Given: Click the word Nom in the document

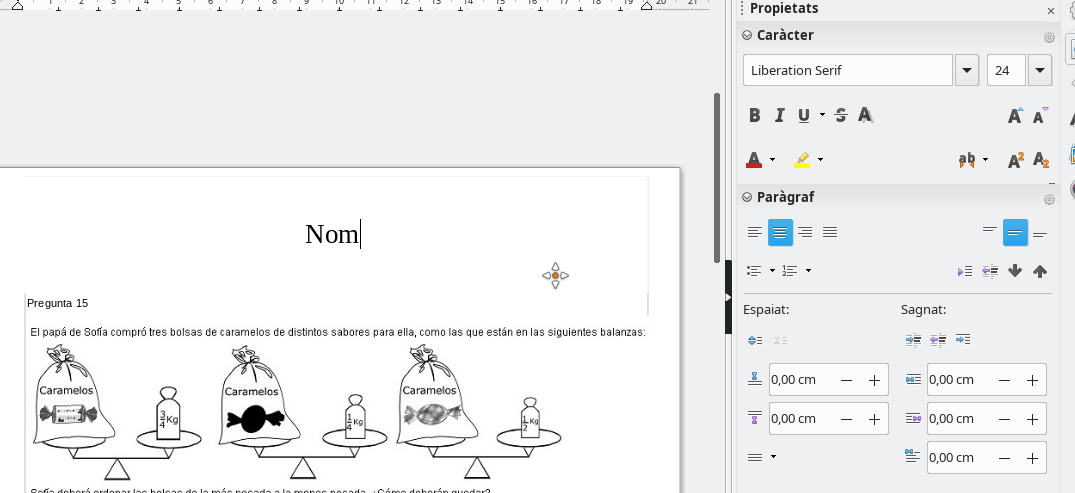Looking at the screenshot, I should pyautogui.click(x=332, y=235).
